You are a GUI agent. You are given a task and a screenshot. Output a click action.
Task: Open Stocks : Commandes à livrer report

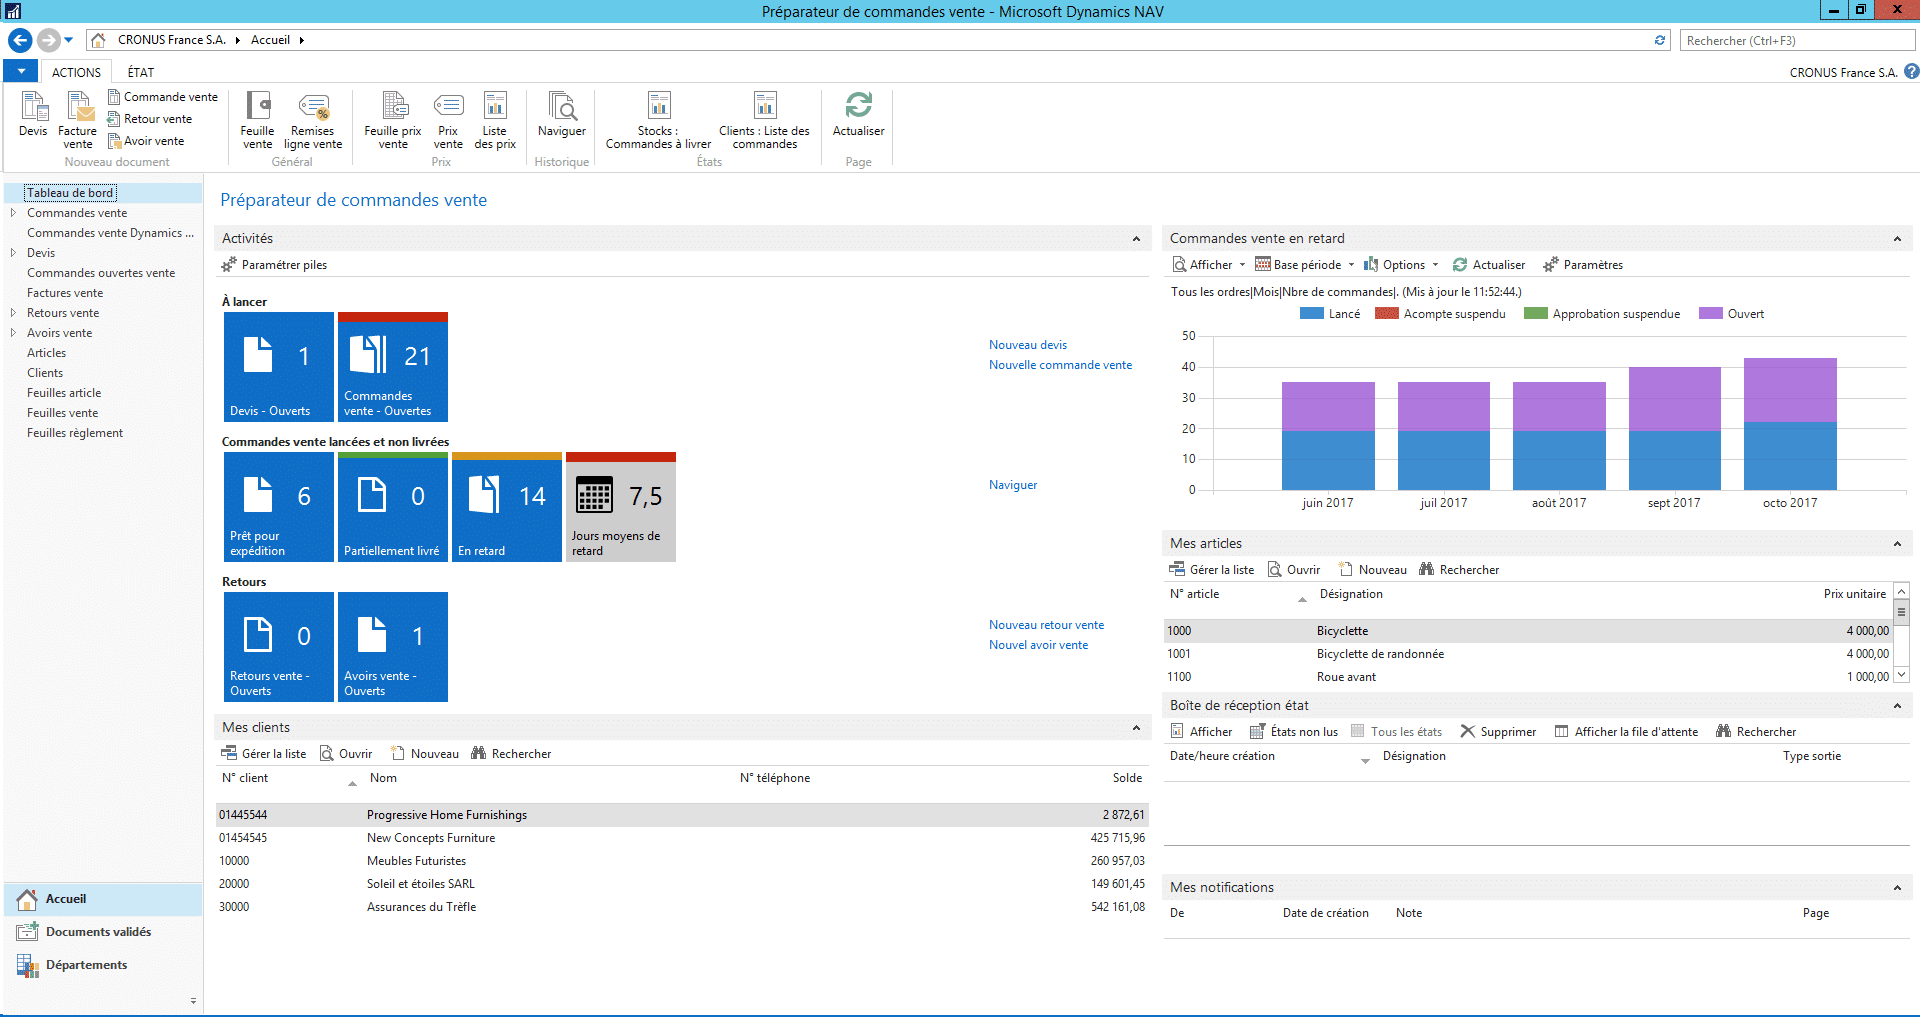pyautogui.click(x=659, y=120)
